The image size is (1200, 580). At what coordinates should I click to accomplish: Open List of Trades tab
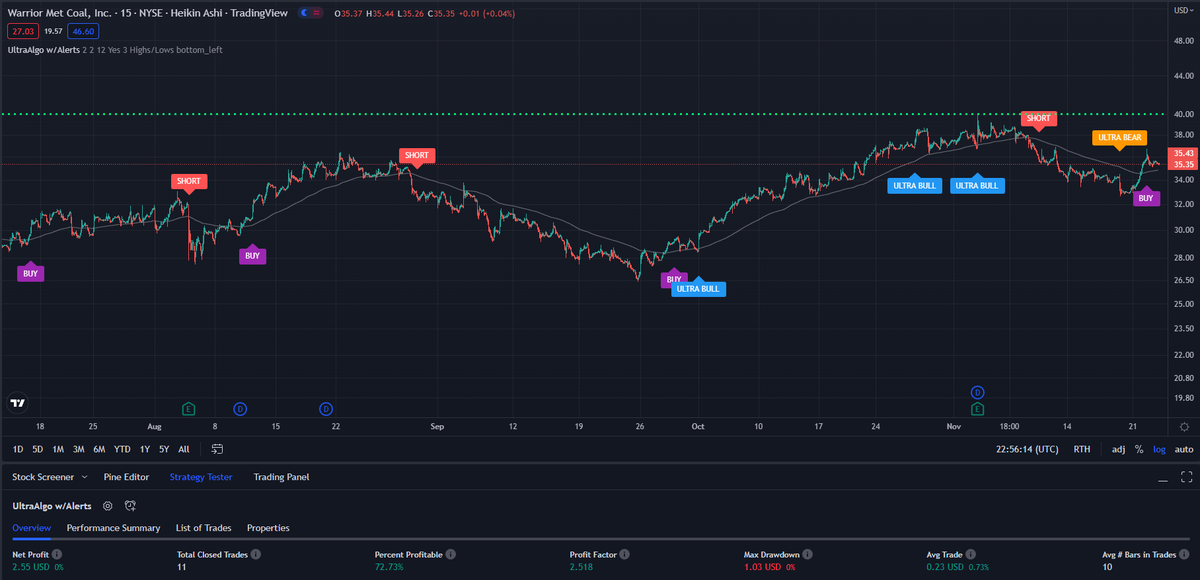pos(203,527)
